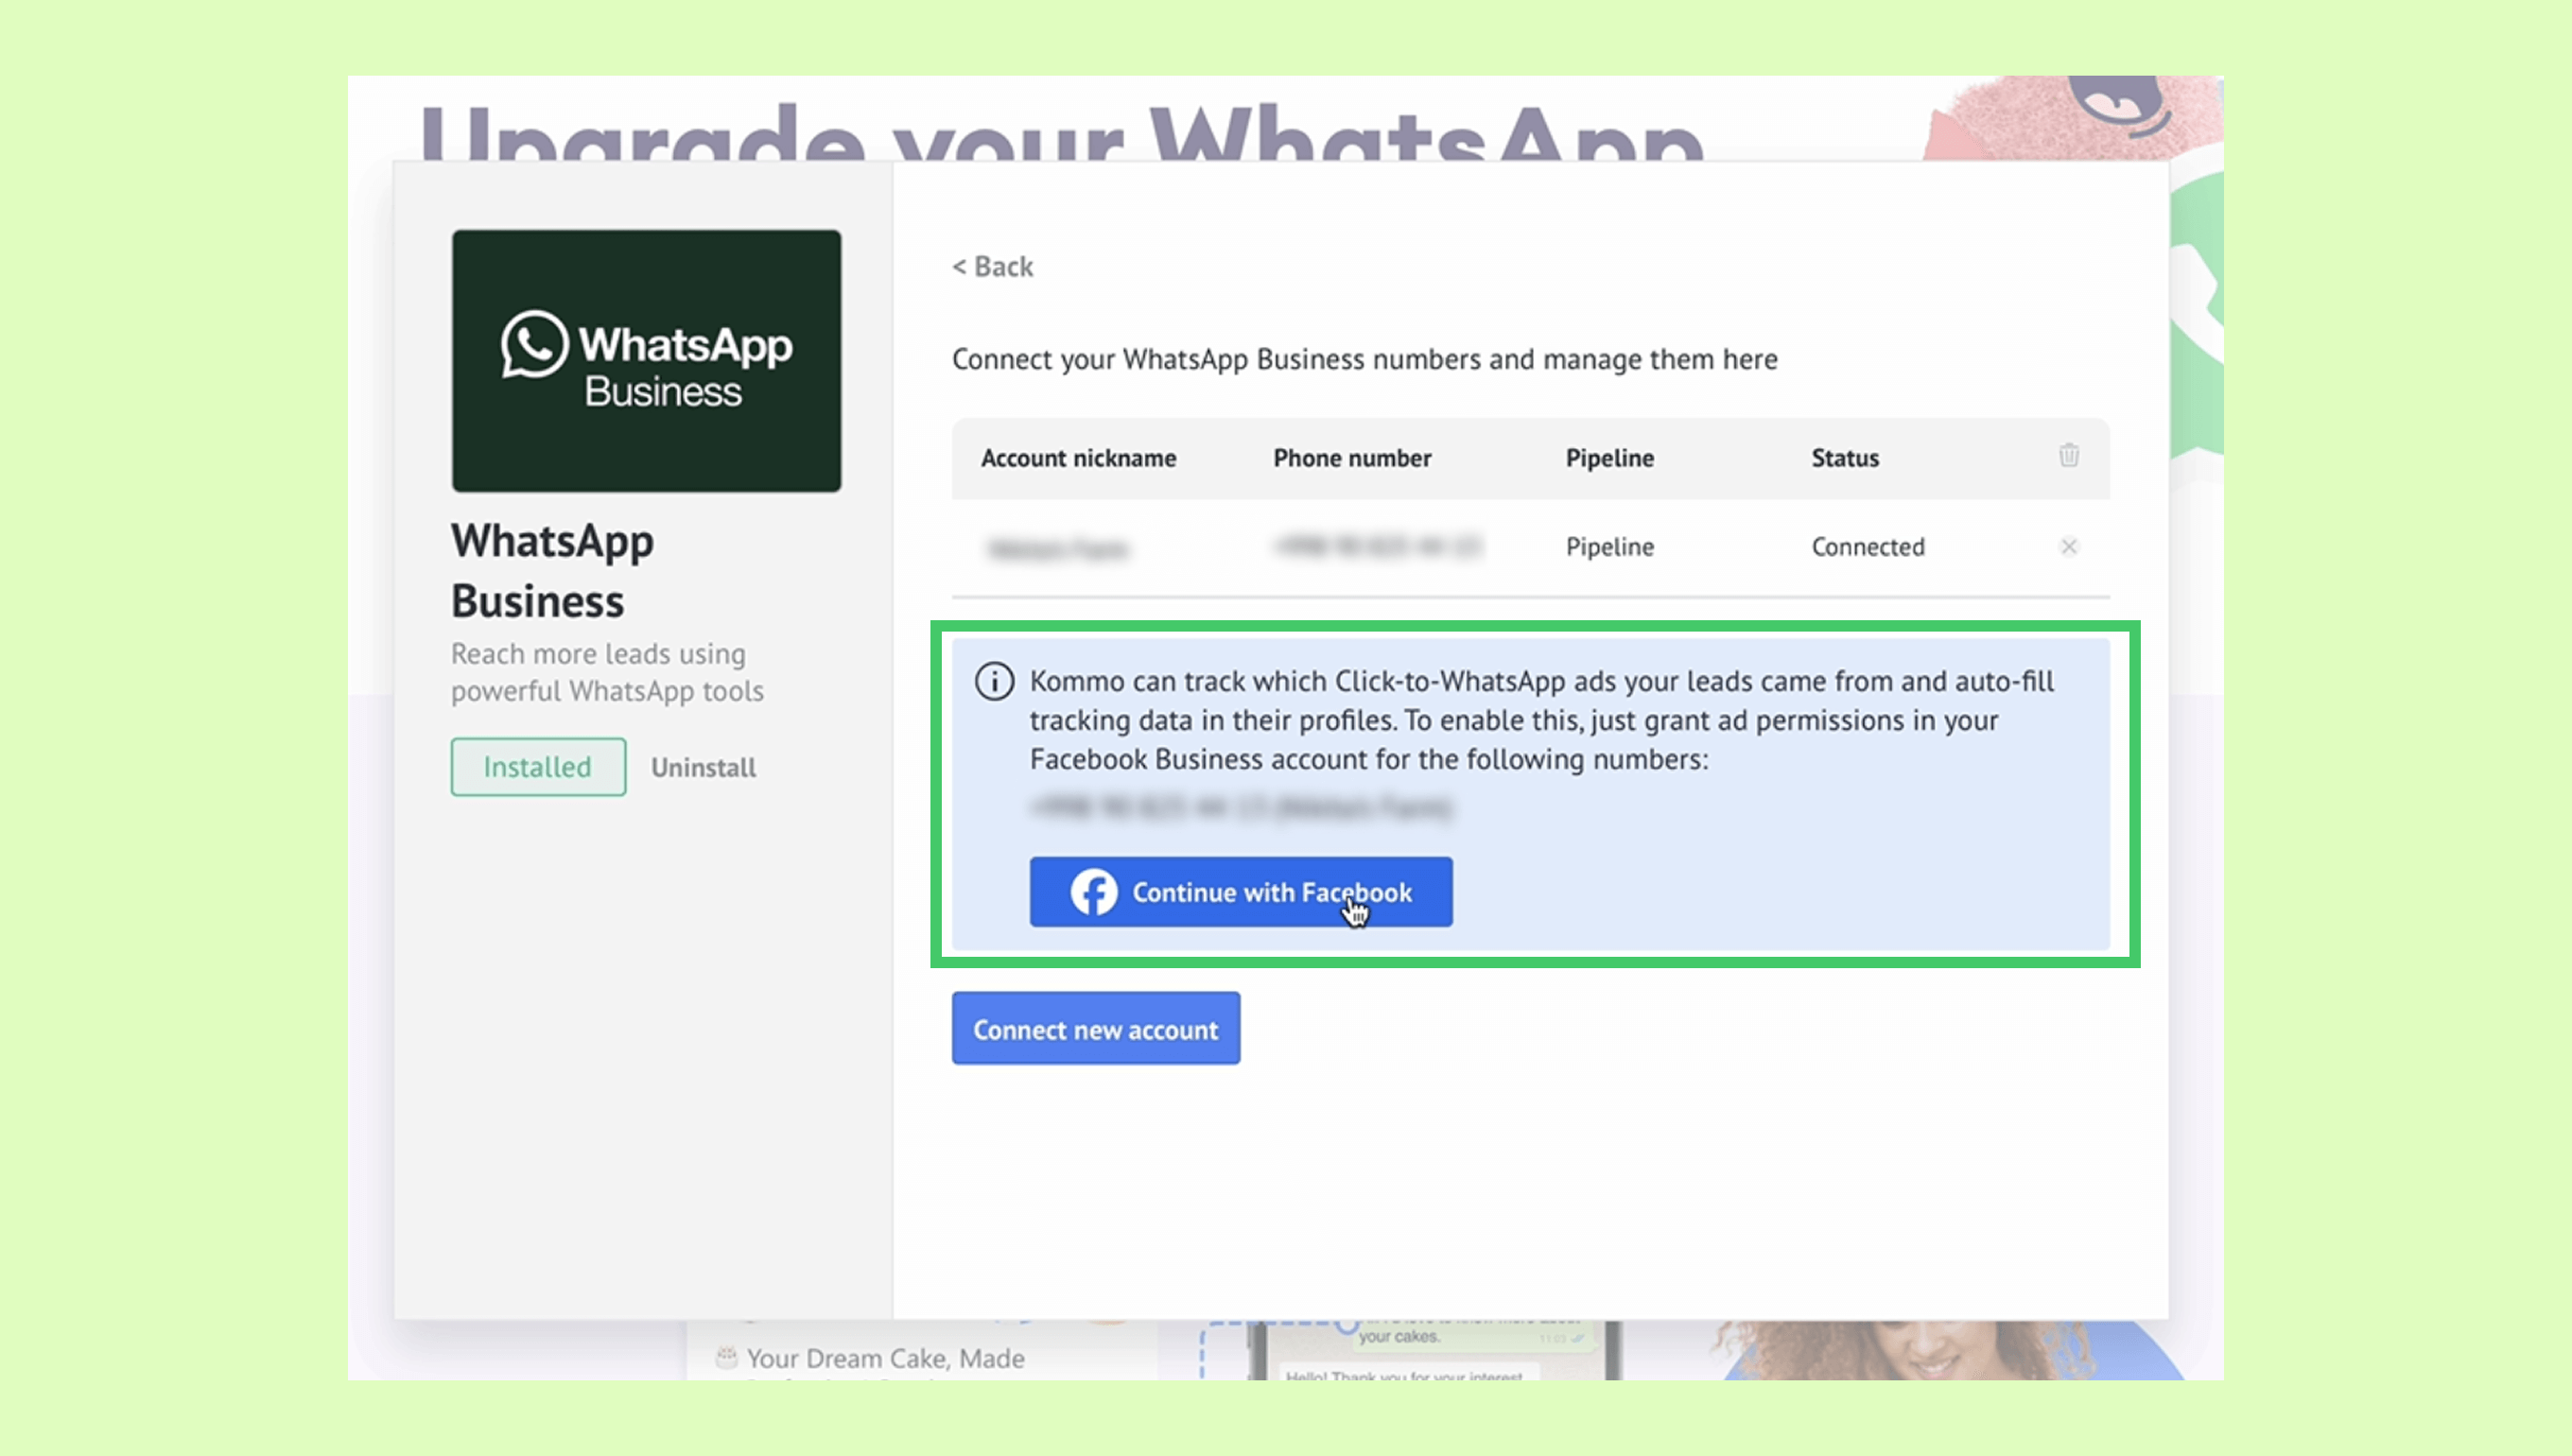Click blurred phone number in row
The image size is (2572, 1456).
pos(1376,546)
